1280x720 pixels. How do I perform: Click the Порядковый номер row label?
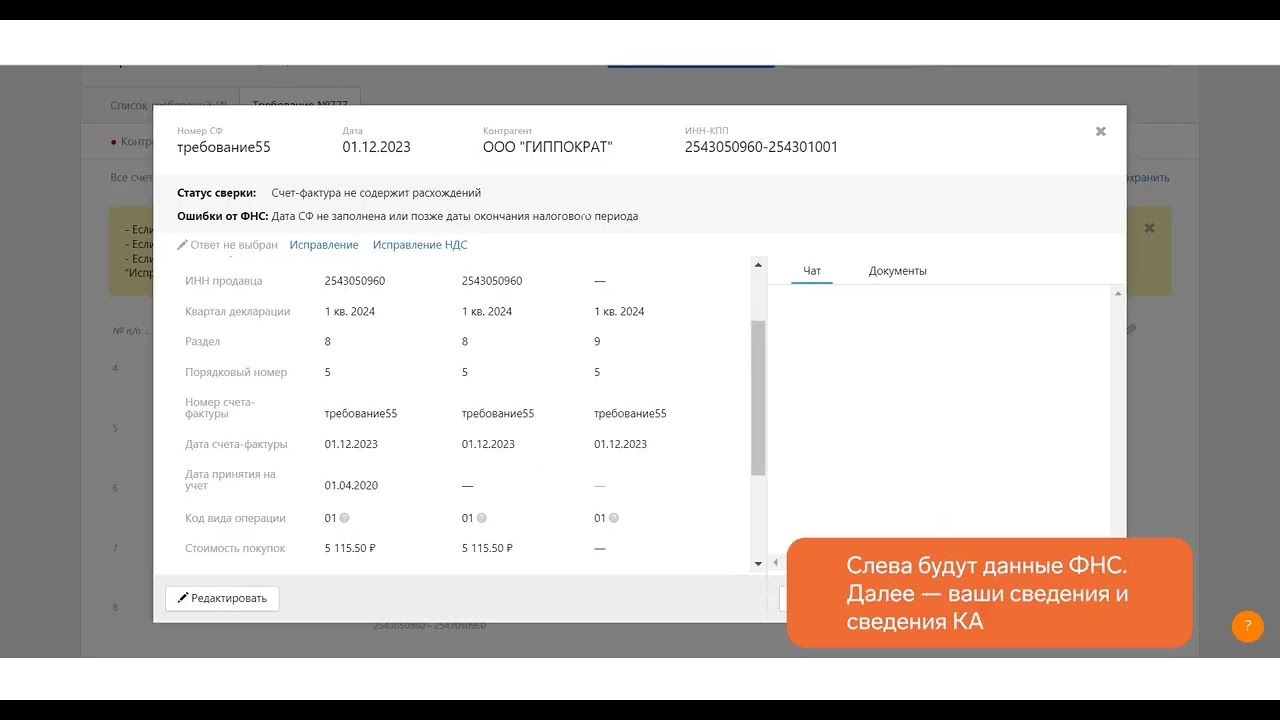coord(236,372)
